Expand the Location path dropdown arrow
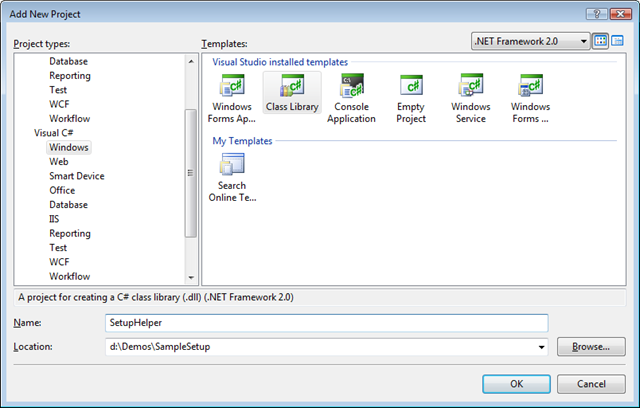The image size is (640, 408). coord(541,347)
